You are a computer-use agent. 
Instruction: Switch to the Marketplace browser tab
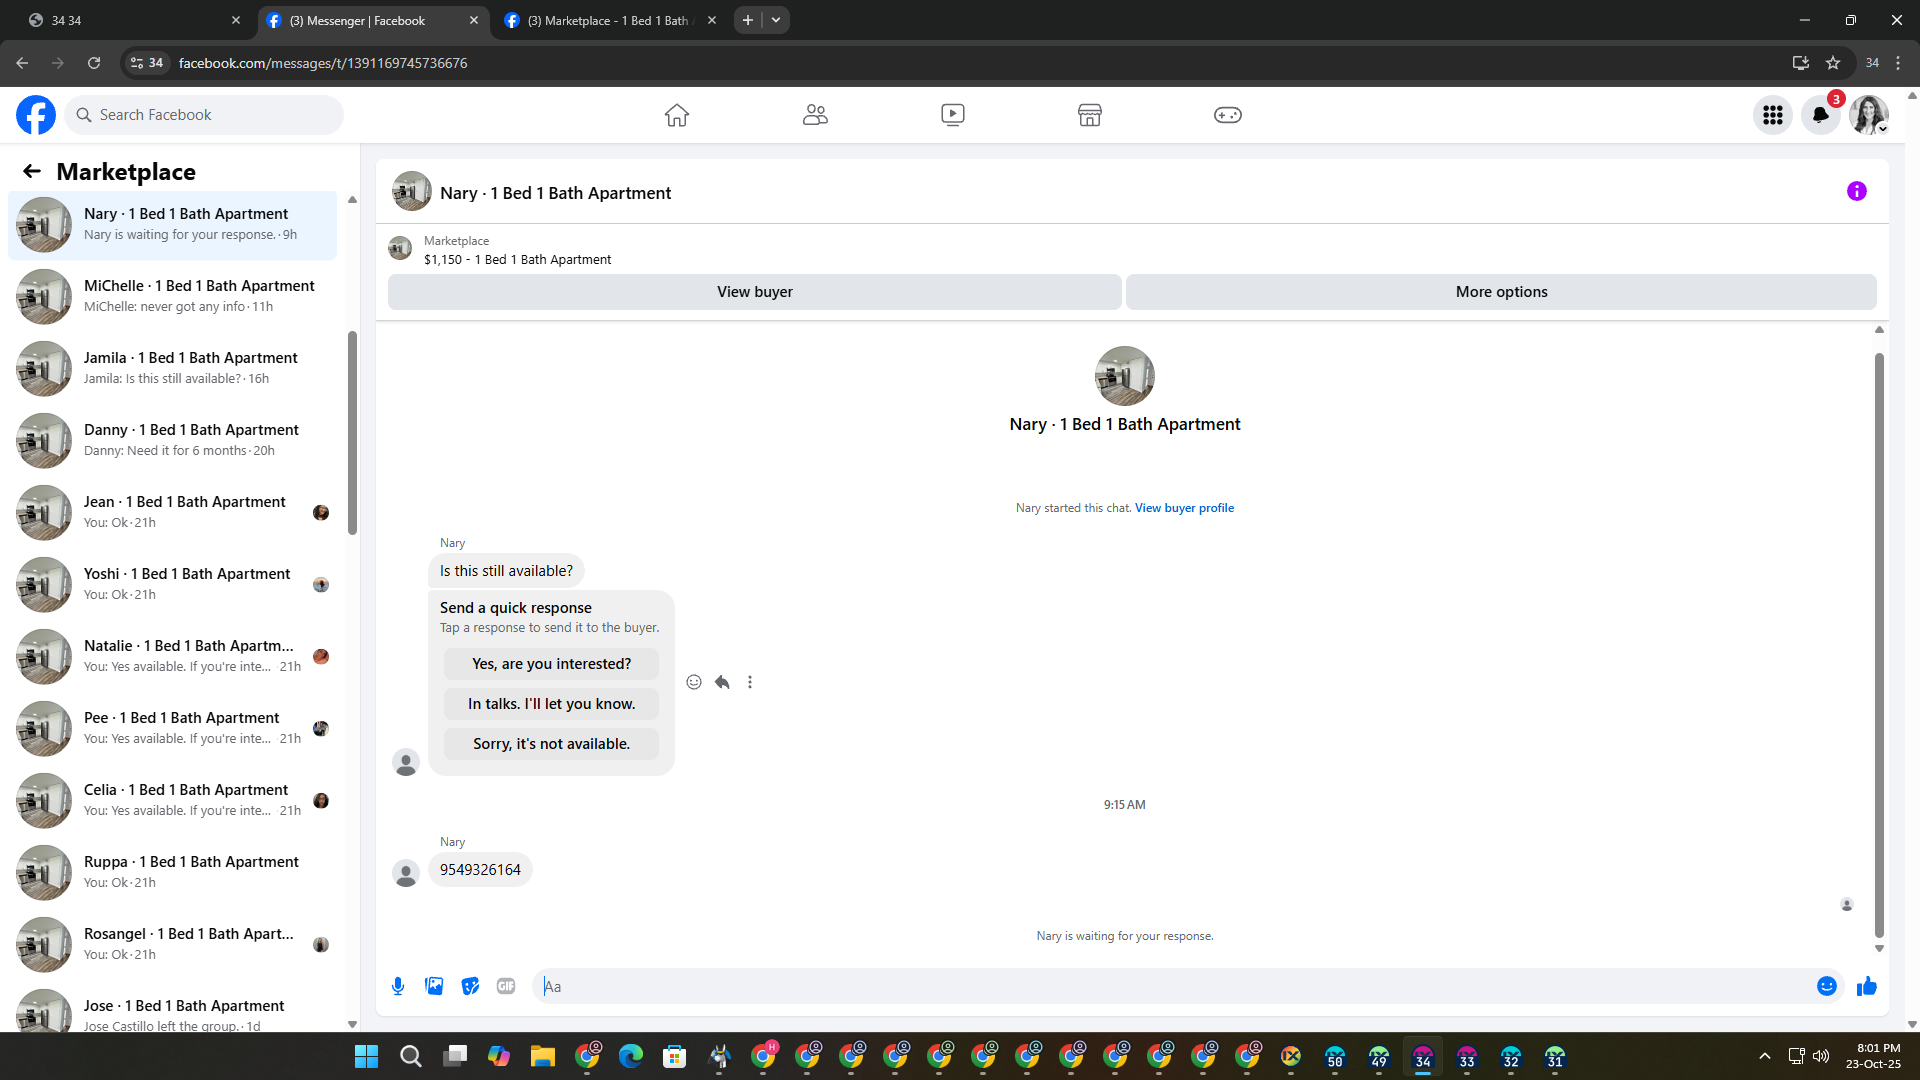608,20
